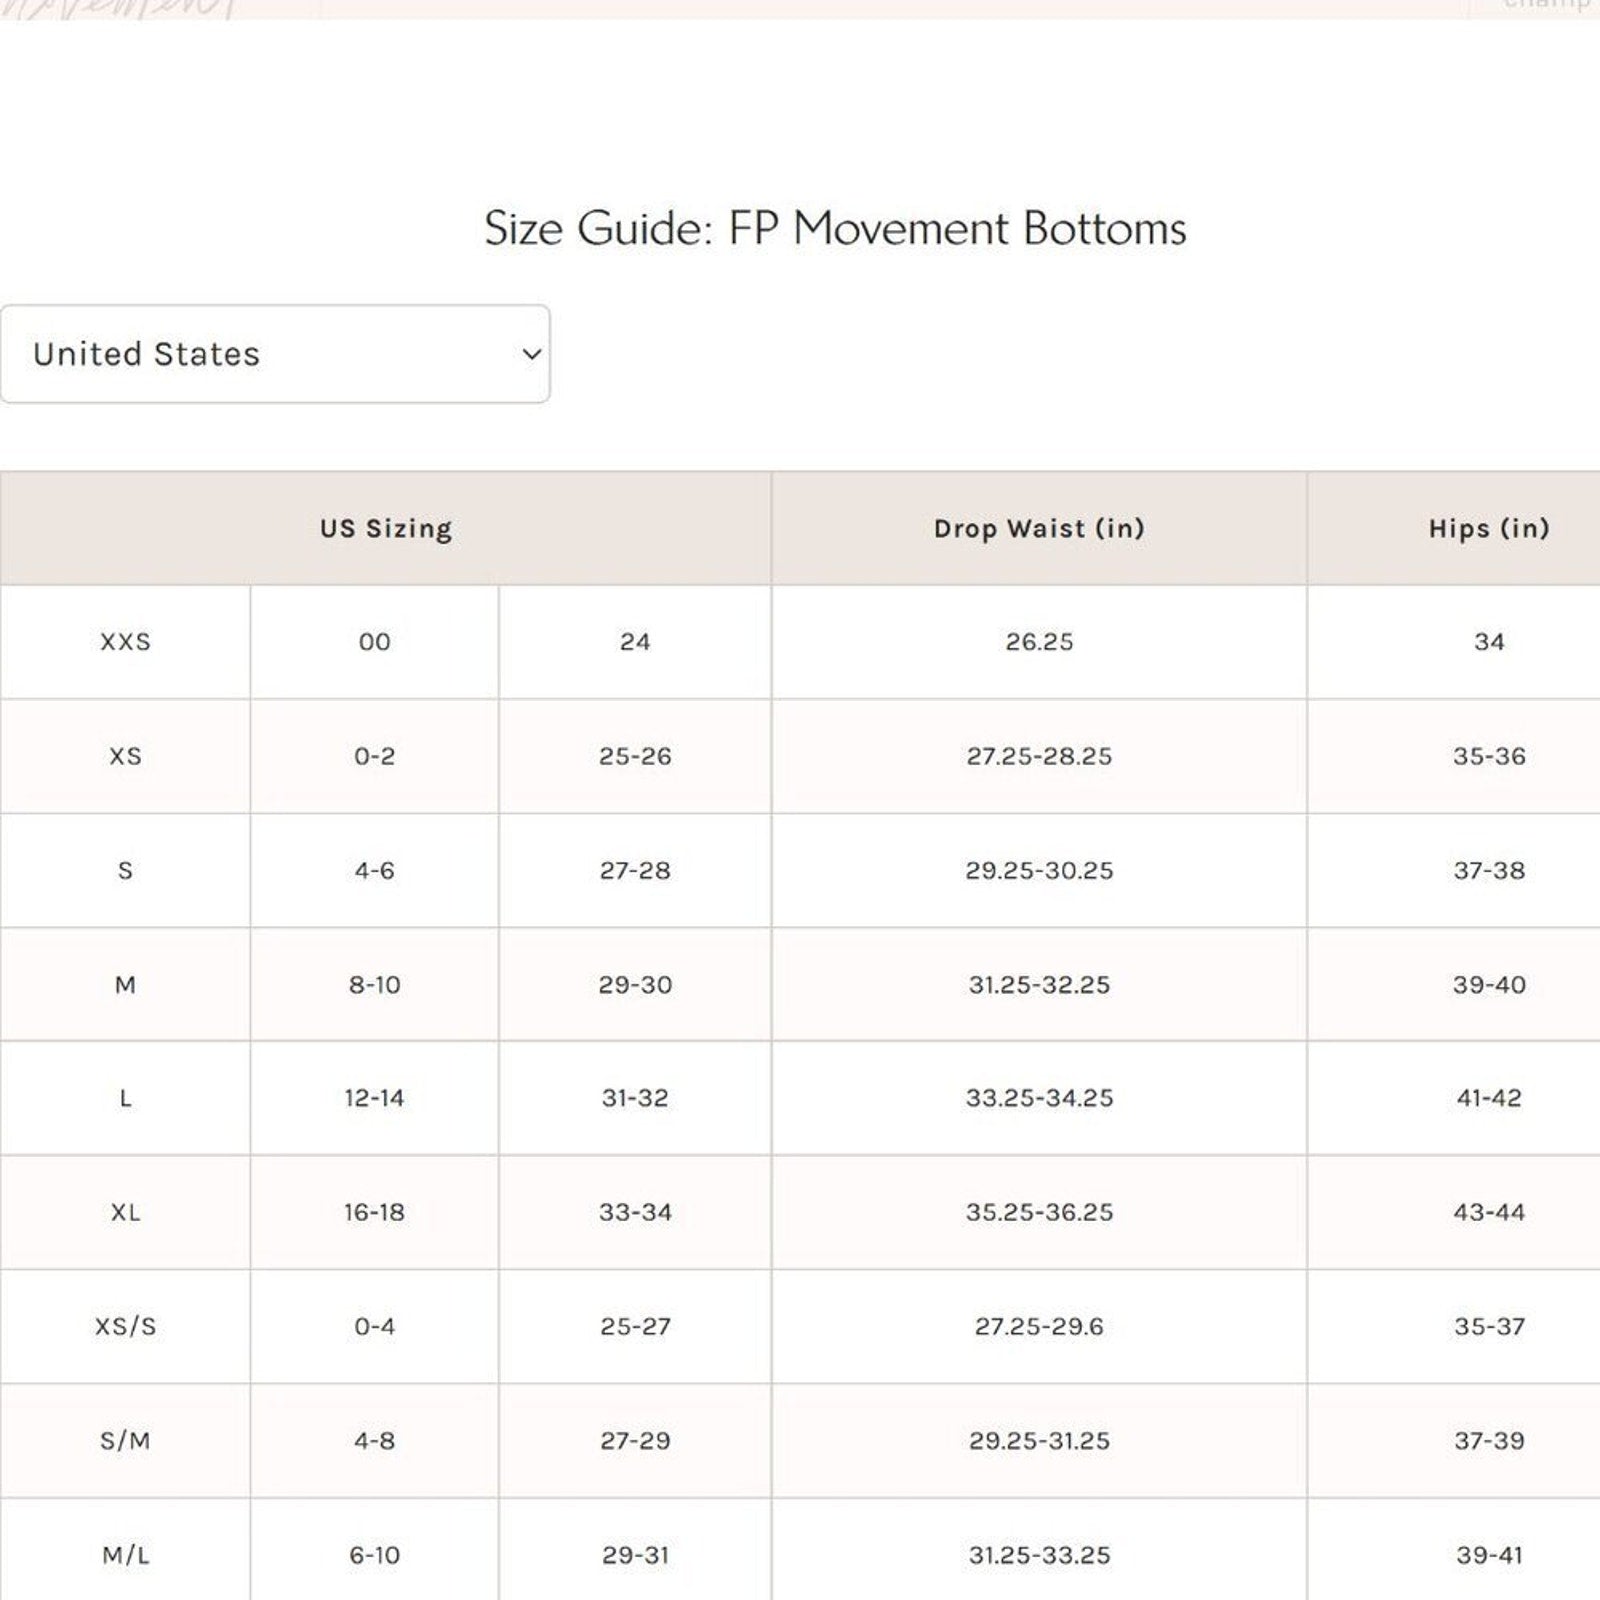Select the M/L size row label

tap(125, 1555)
